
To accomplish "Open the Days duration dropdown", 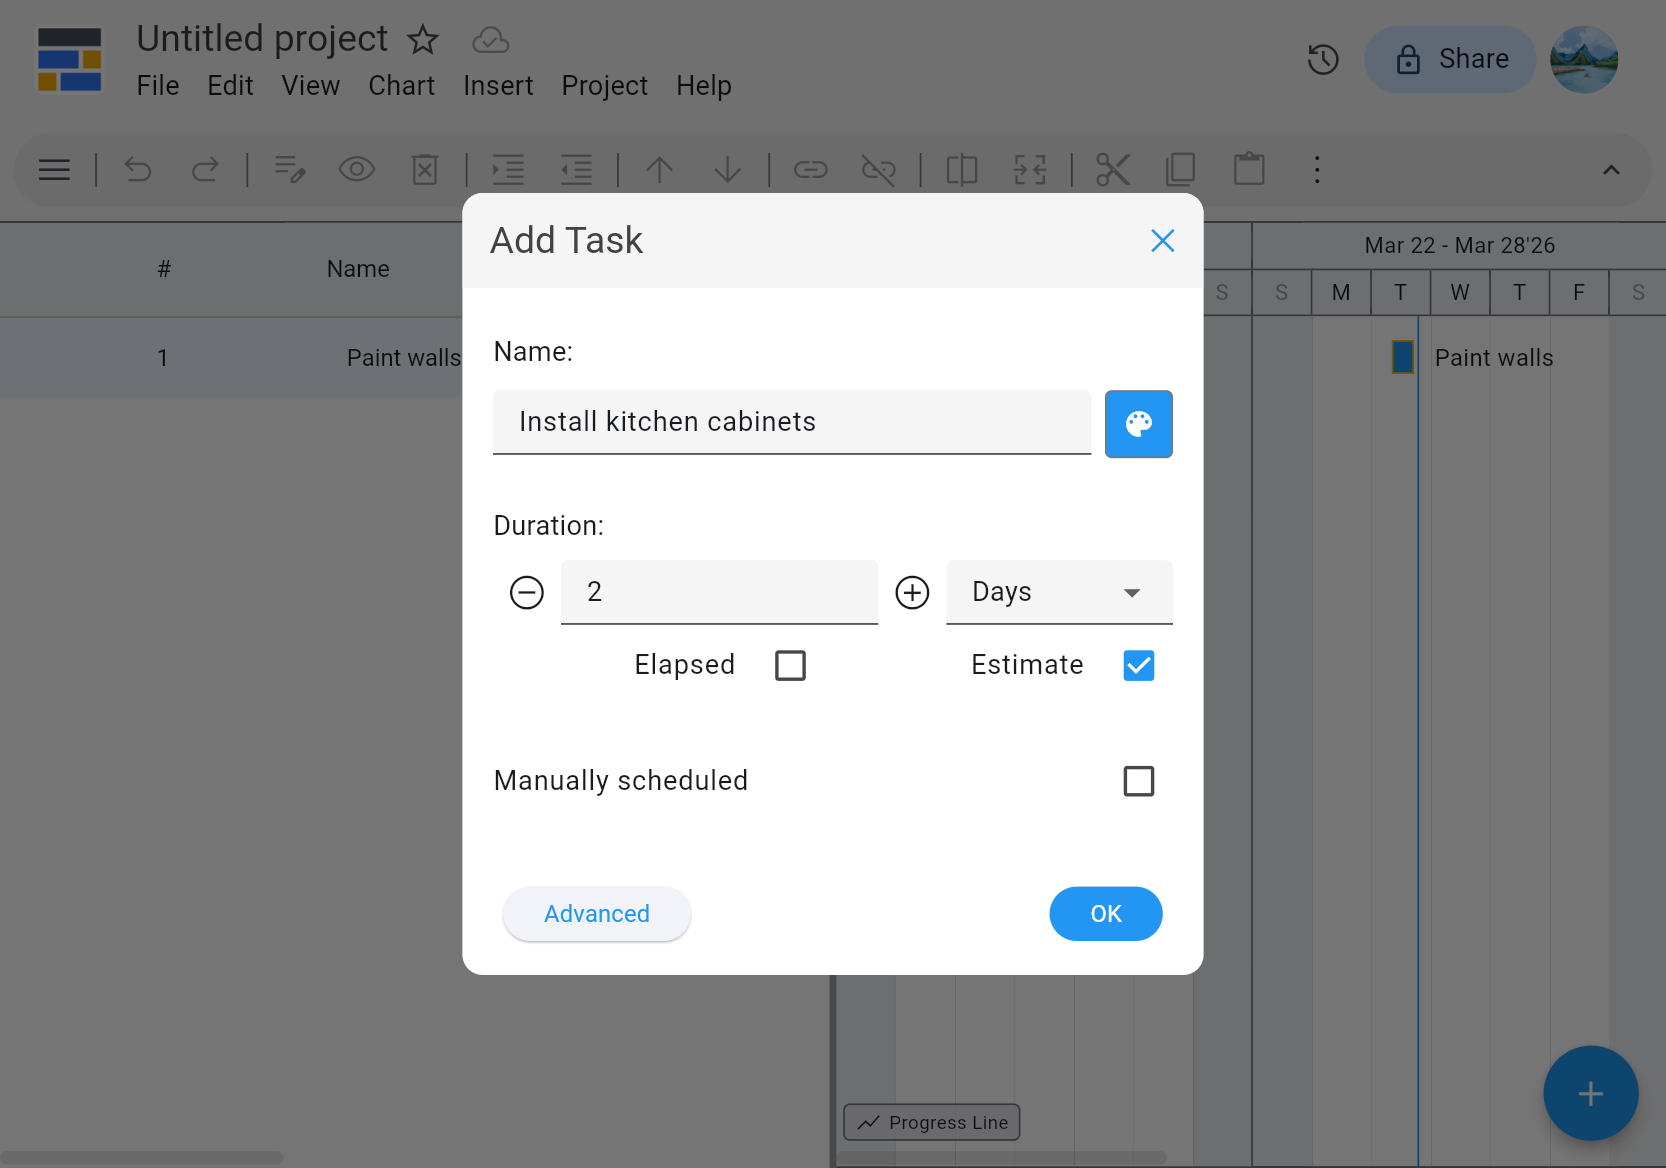I will [x=1058, y=592].
